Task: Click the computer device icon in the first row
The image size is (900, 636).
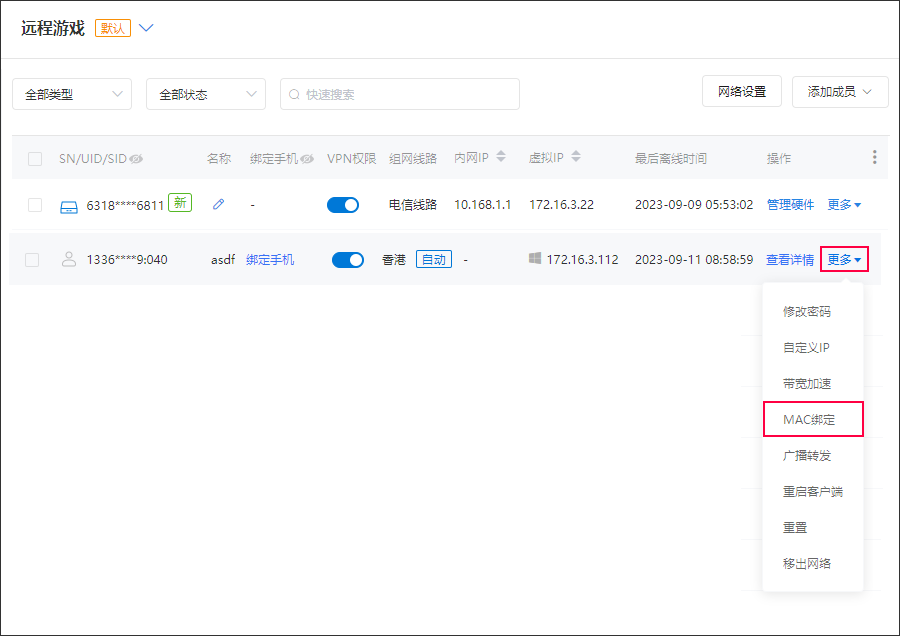Action: coord(68,204)
